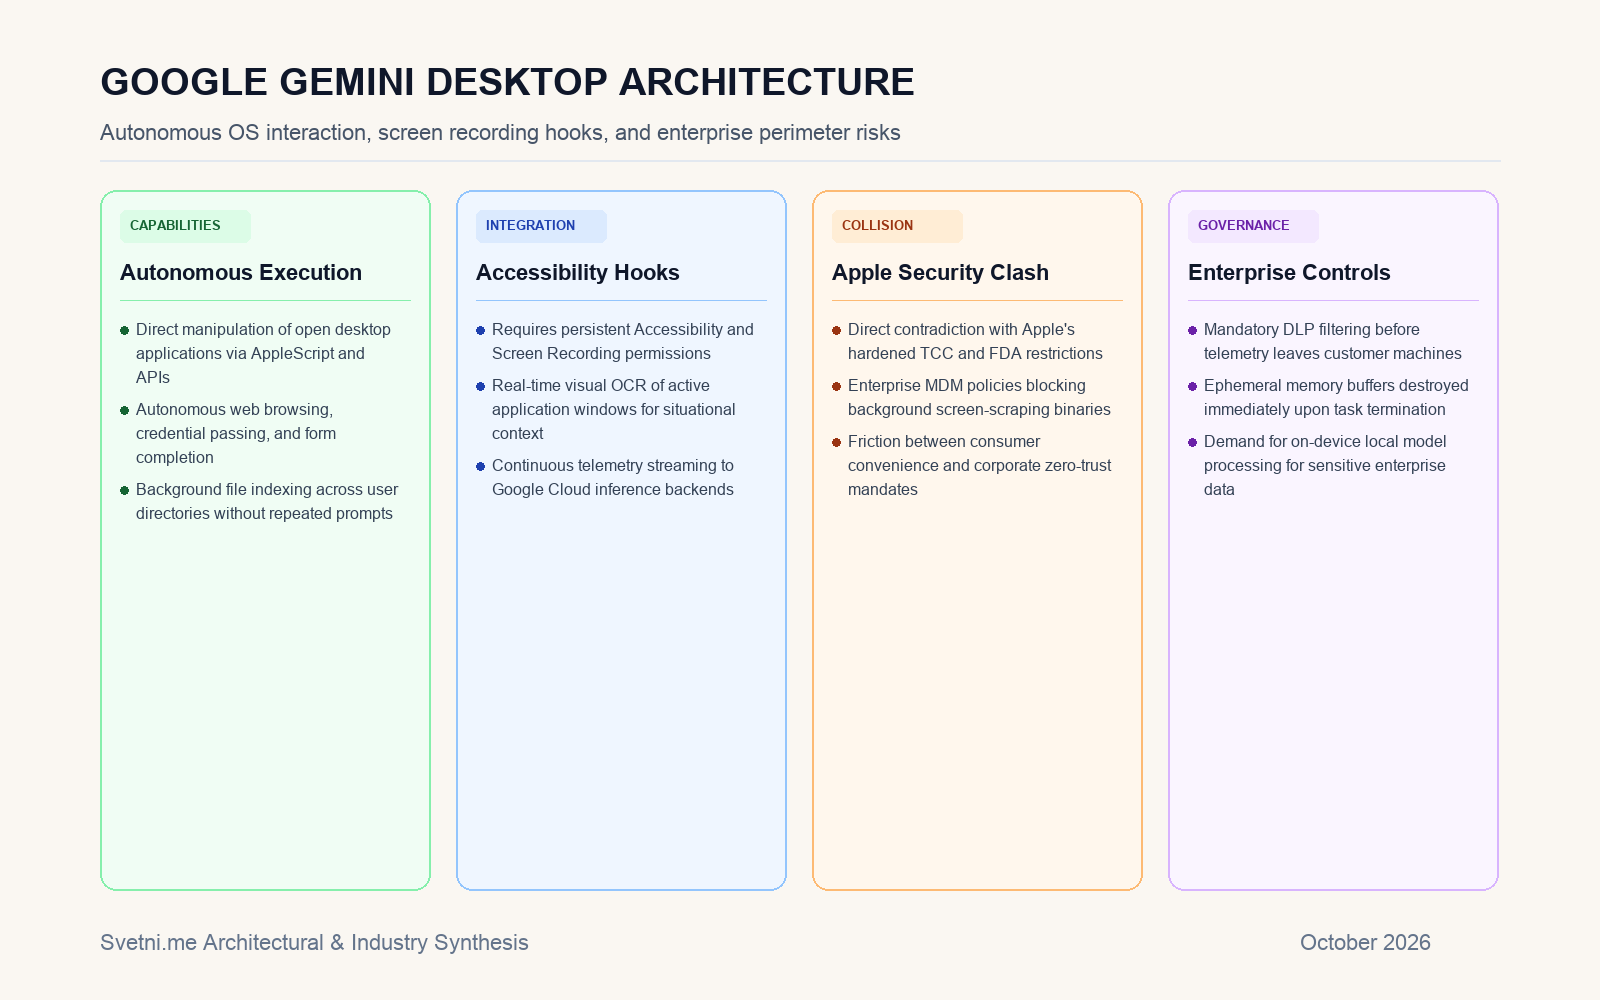
Task: Click the October 2026 date text
Action: click(1365, 942)
